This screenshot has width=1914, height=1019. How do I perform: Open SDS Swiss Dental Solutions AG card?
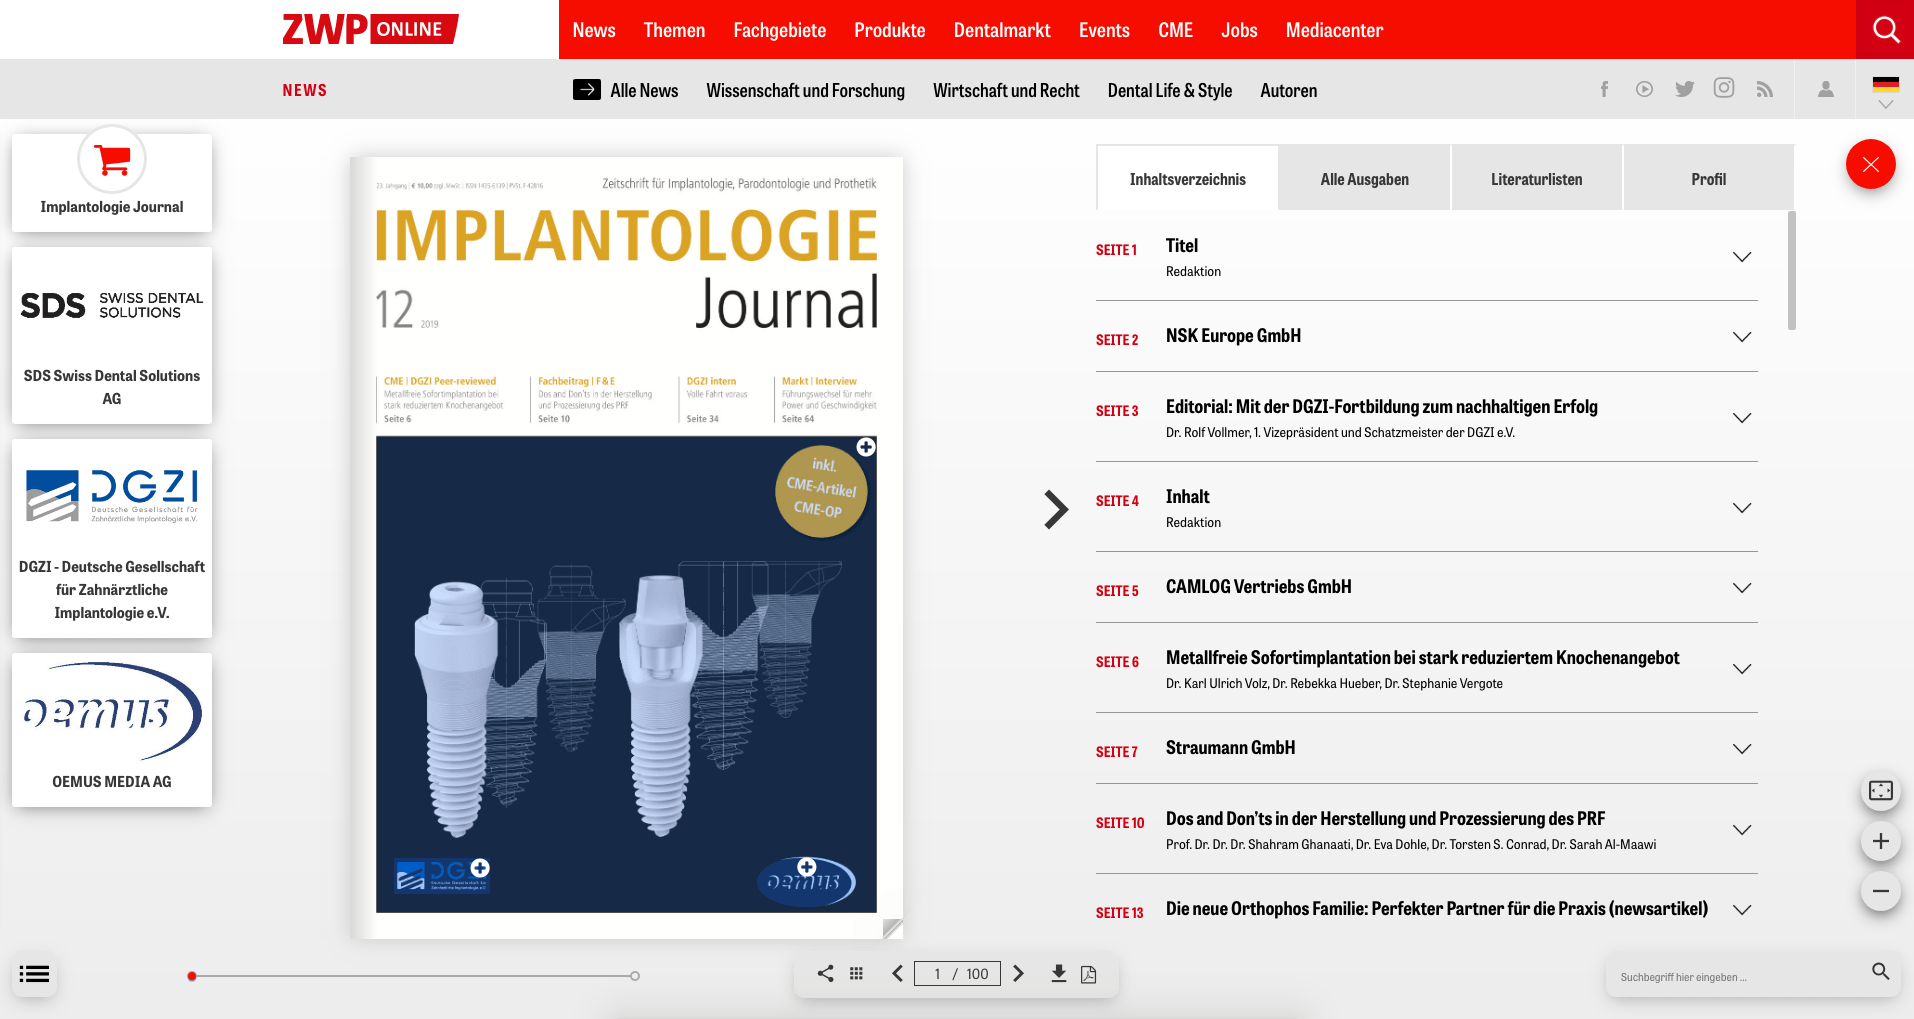[x=112, y=335]
